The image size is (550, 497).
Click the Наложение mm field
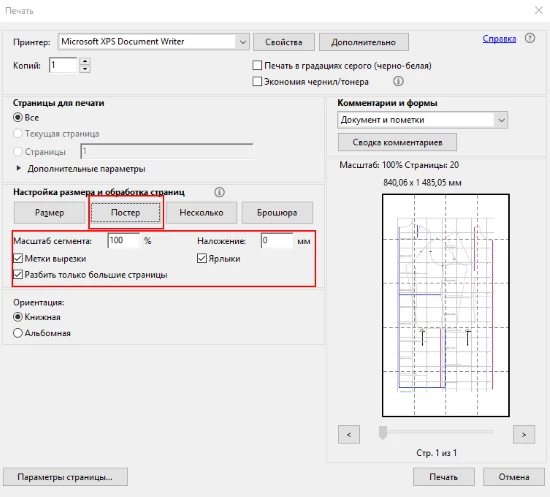[x=277, y=241]
